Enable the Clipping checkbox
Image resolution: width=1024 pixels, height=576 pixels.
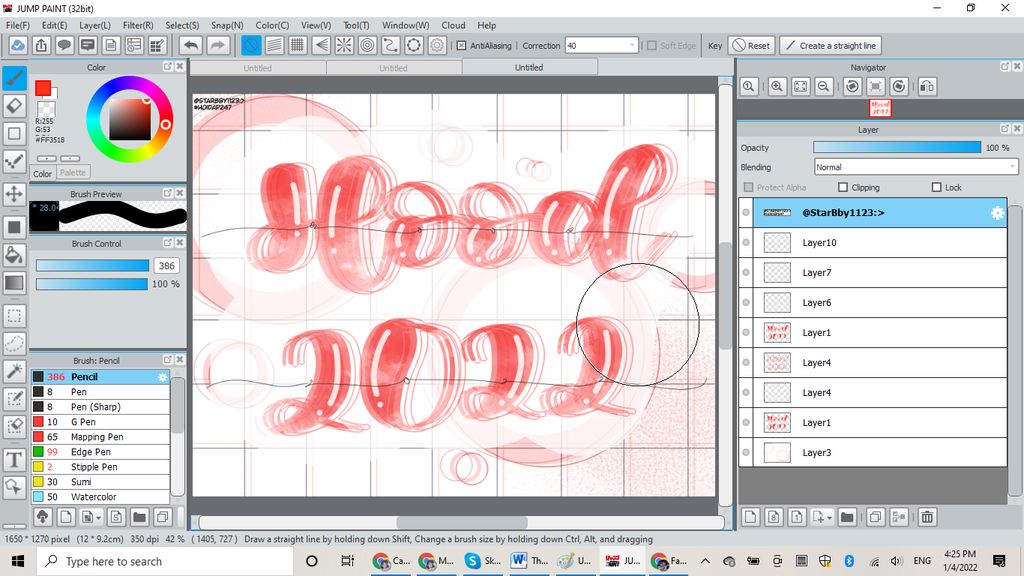[x=842, y=187]
